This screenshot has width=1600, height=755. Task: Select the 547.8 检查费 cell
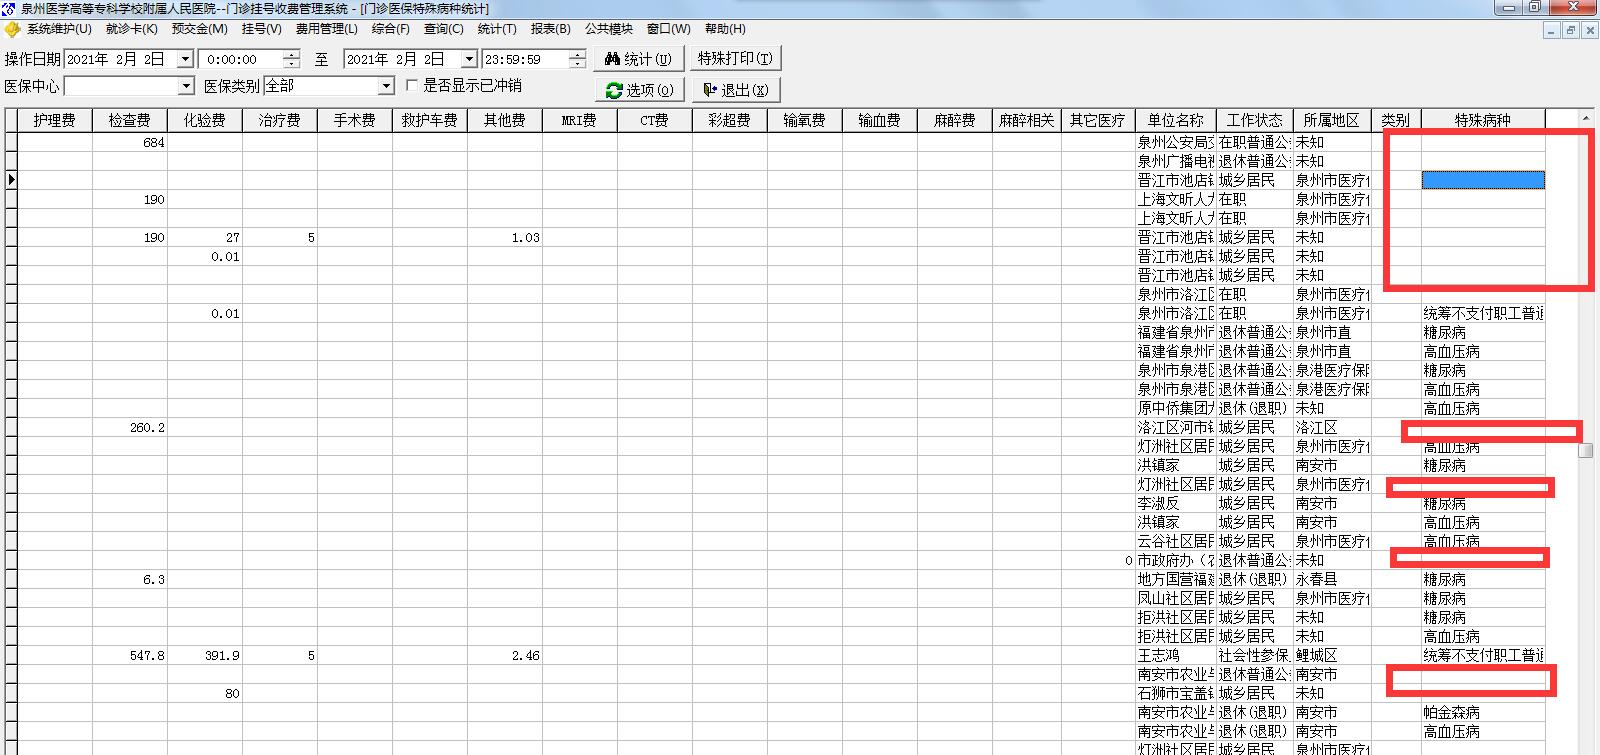129,655
